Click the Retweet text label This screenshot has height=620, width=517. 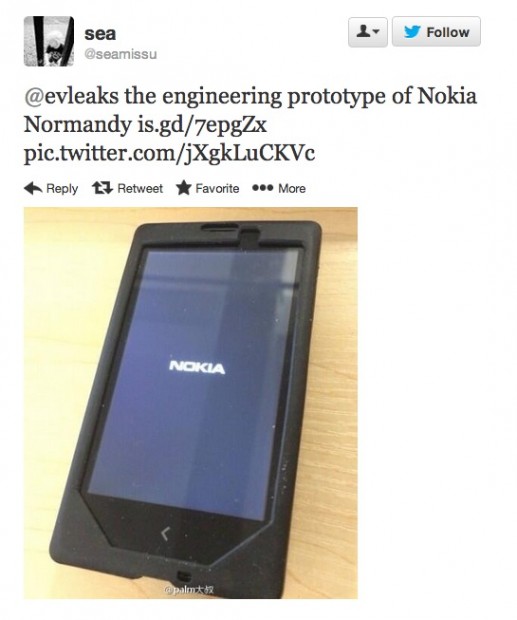point(140,188)
